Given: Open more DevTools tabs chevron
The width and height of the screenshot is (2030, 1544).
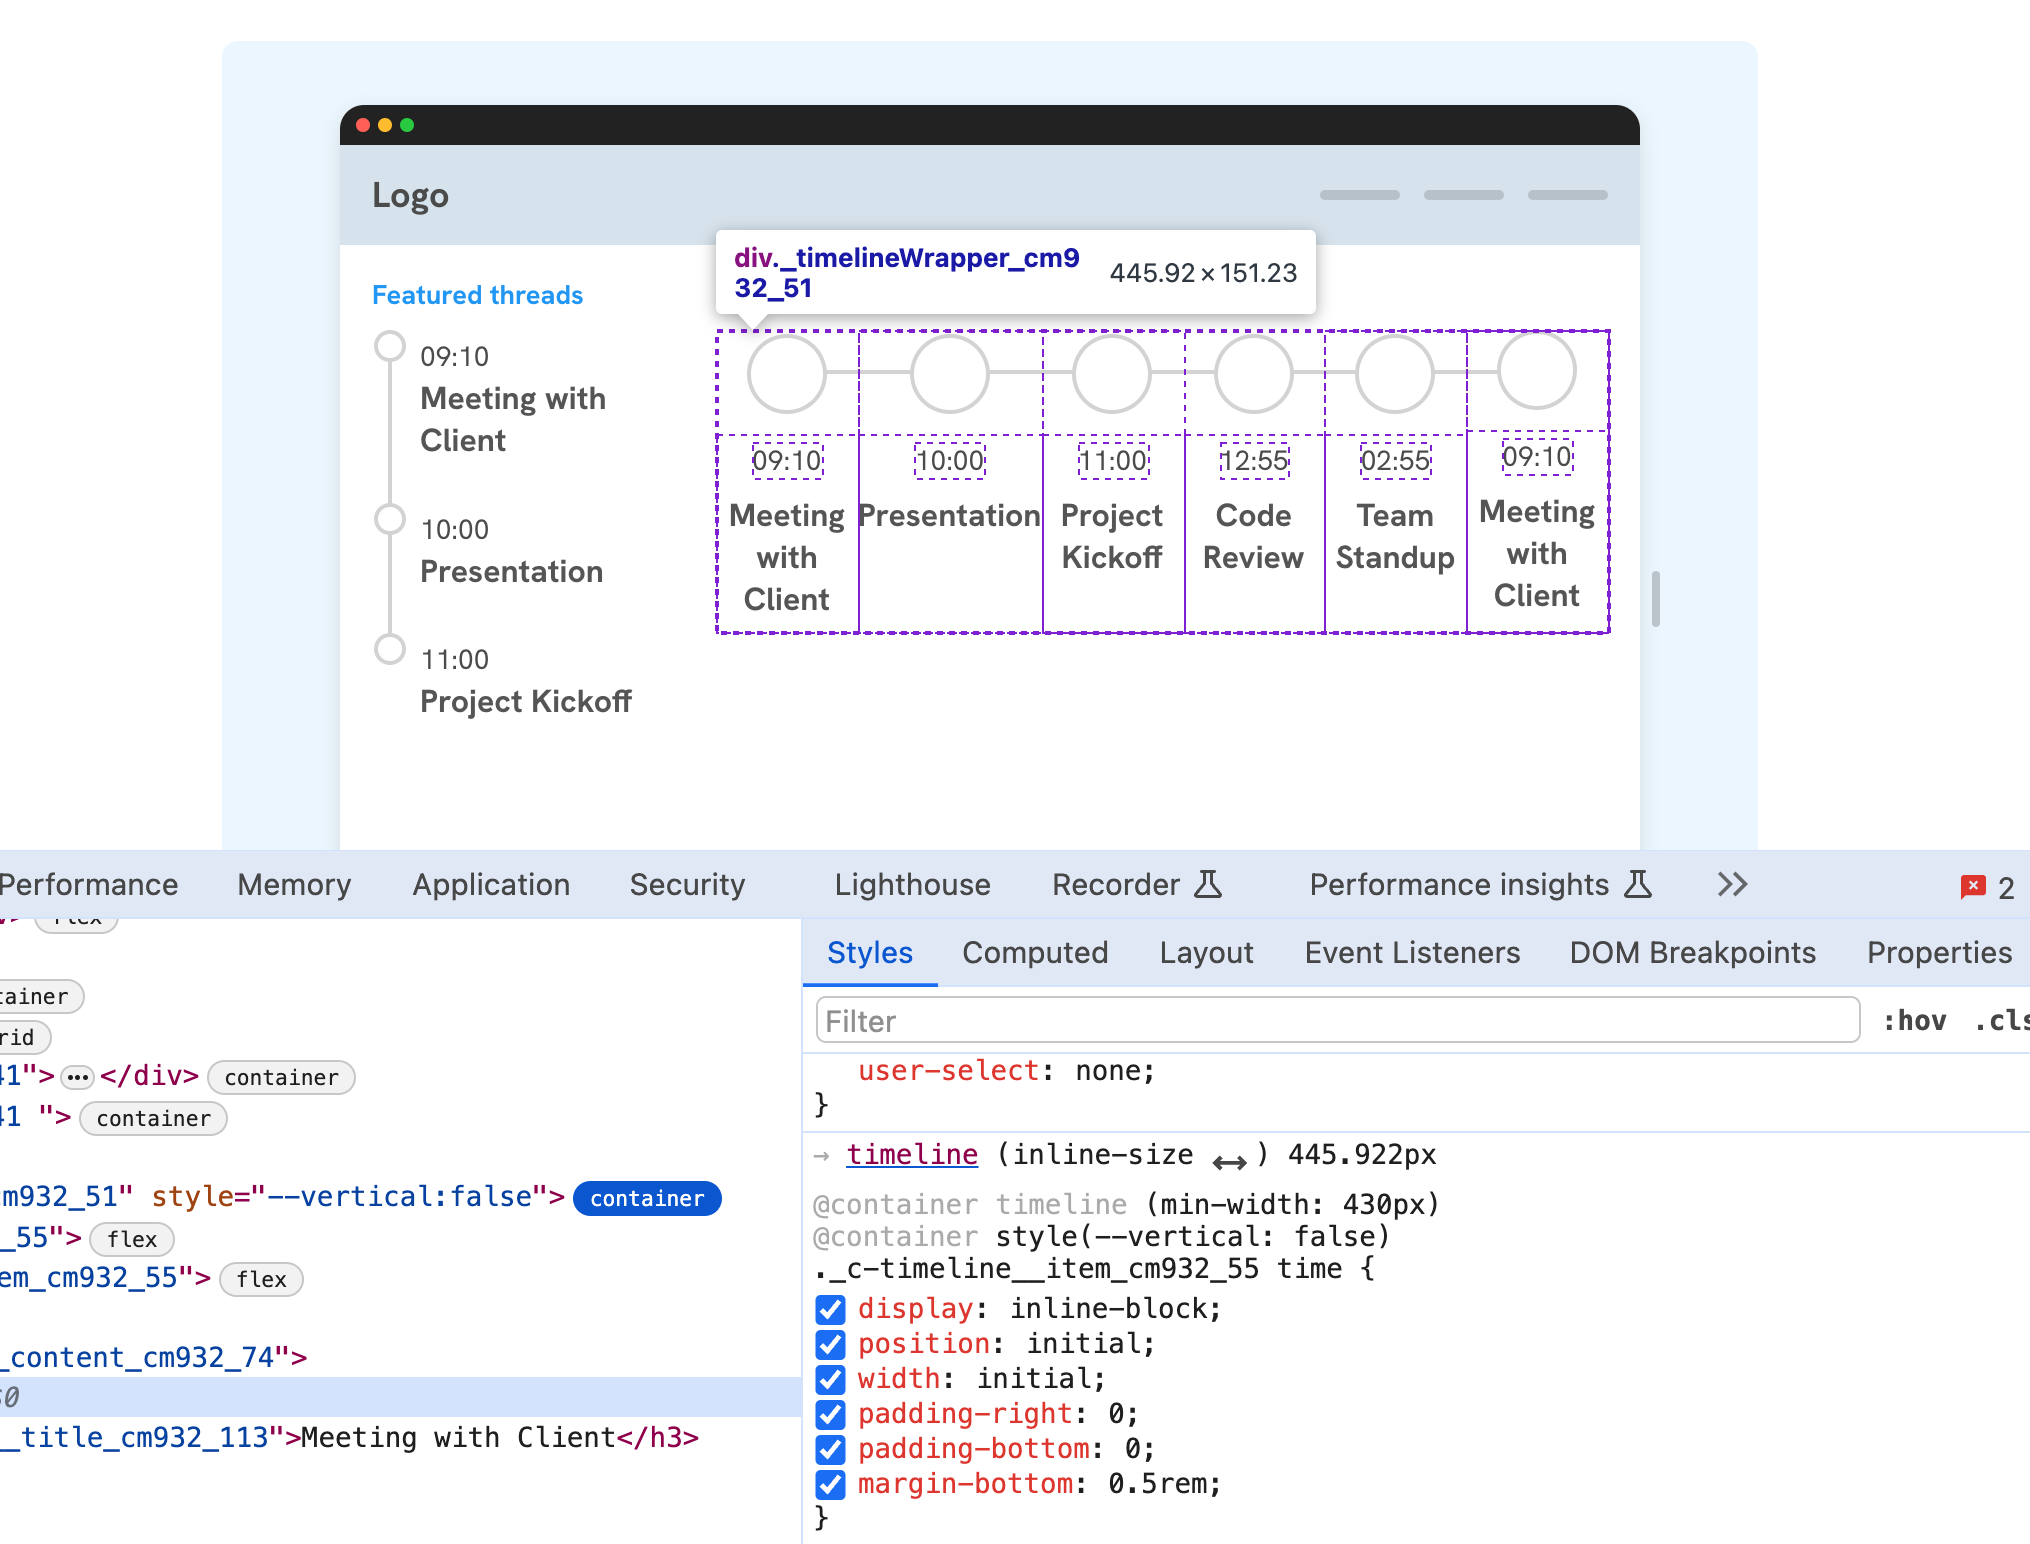Looking at the screenshot, I should (1732, 884).
